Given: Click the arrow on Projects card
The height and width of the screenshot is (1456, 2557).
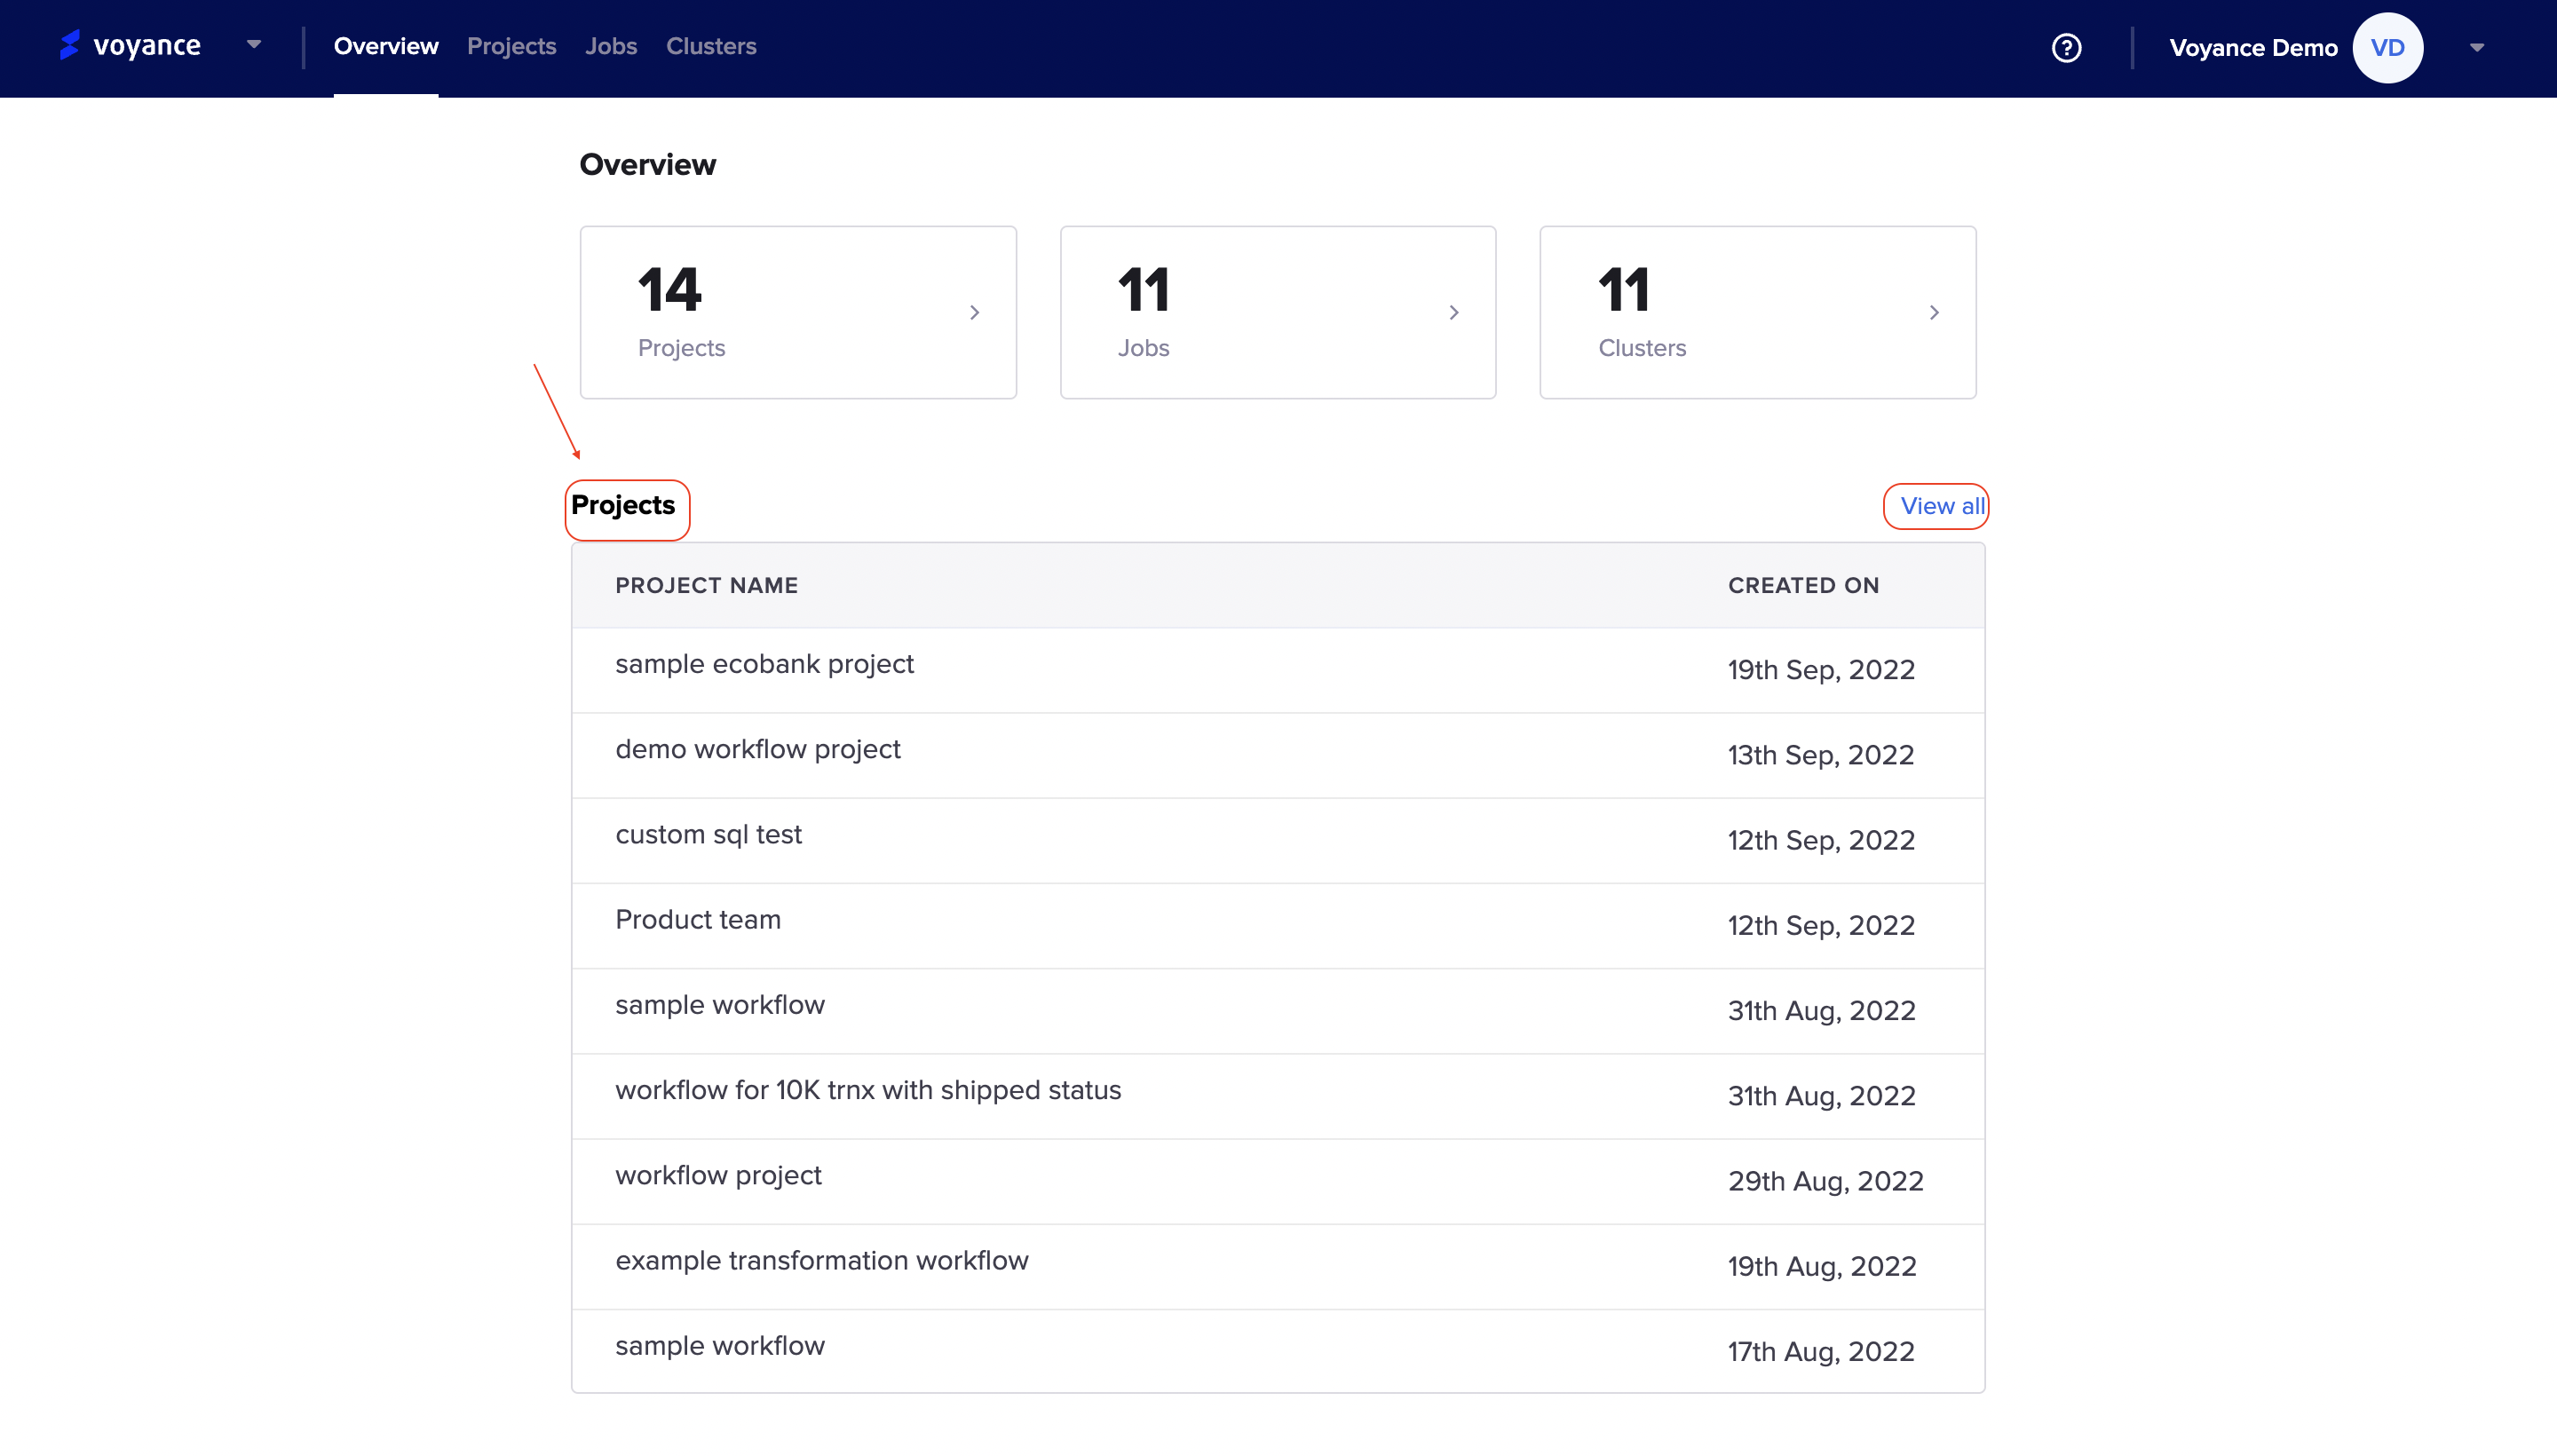Looking at the screenshot, I should point(974,313).
